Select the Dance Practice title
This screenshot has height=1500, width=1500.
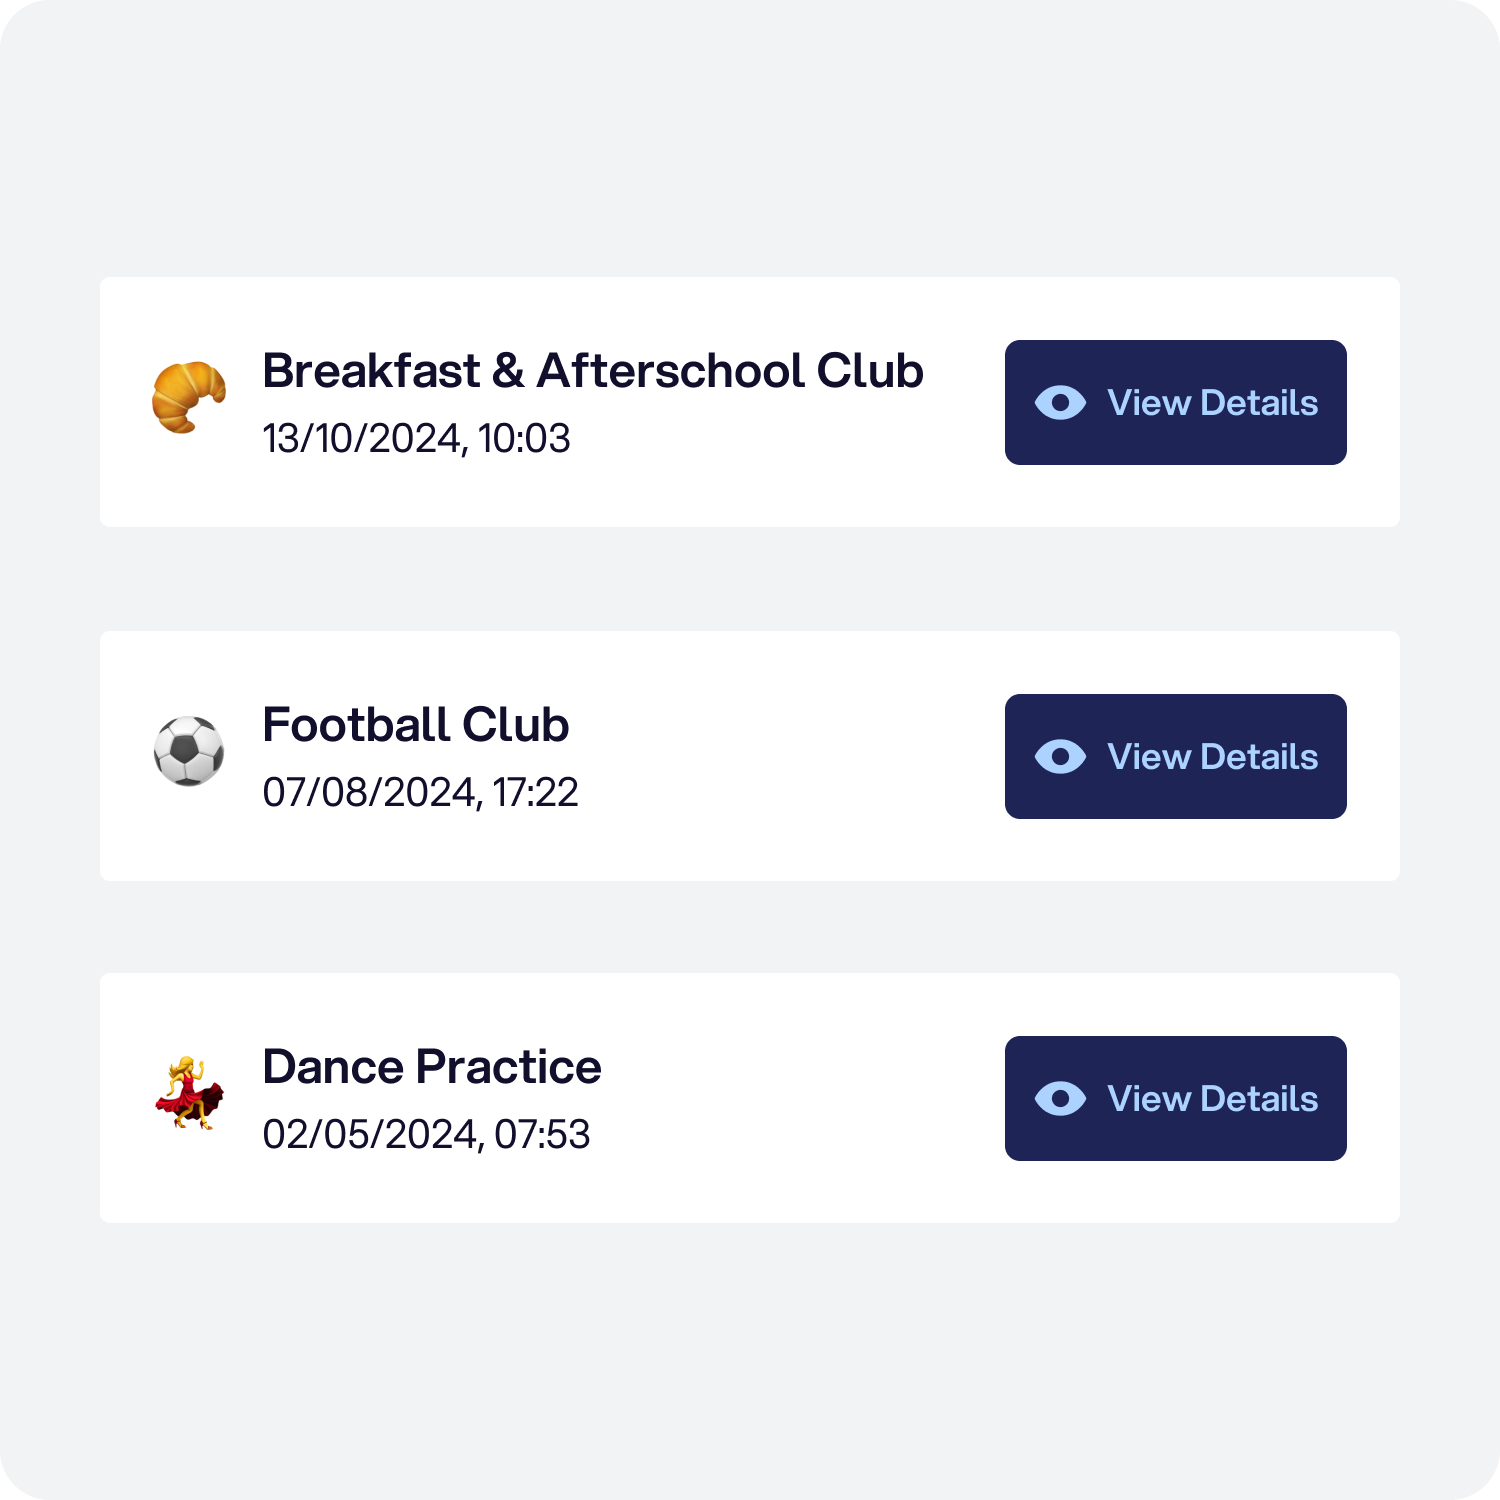(x=432, y=1067)
